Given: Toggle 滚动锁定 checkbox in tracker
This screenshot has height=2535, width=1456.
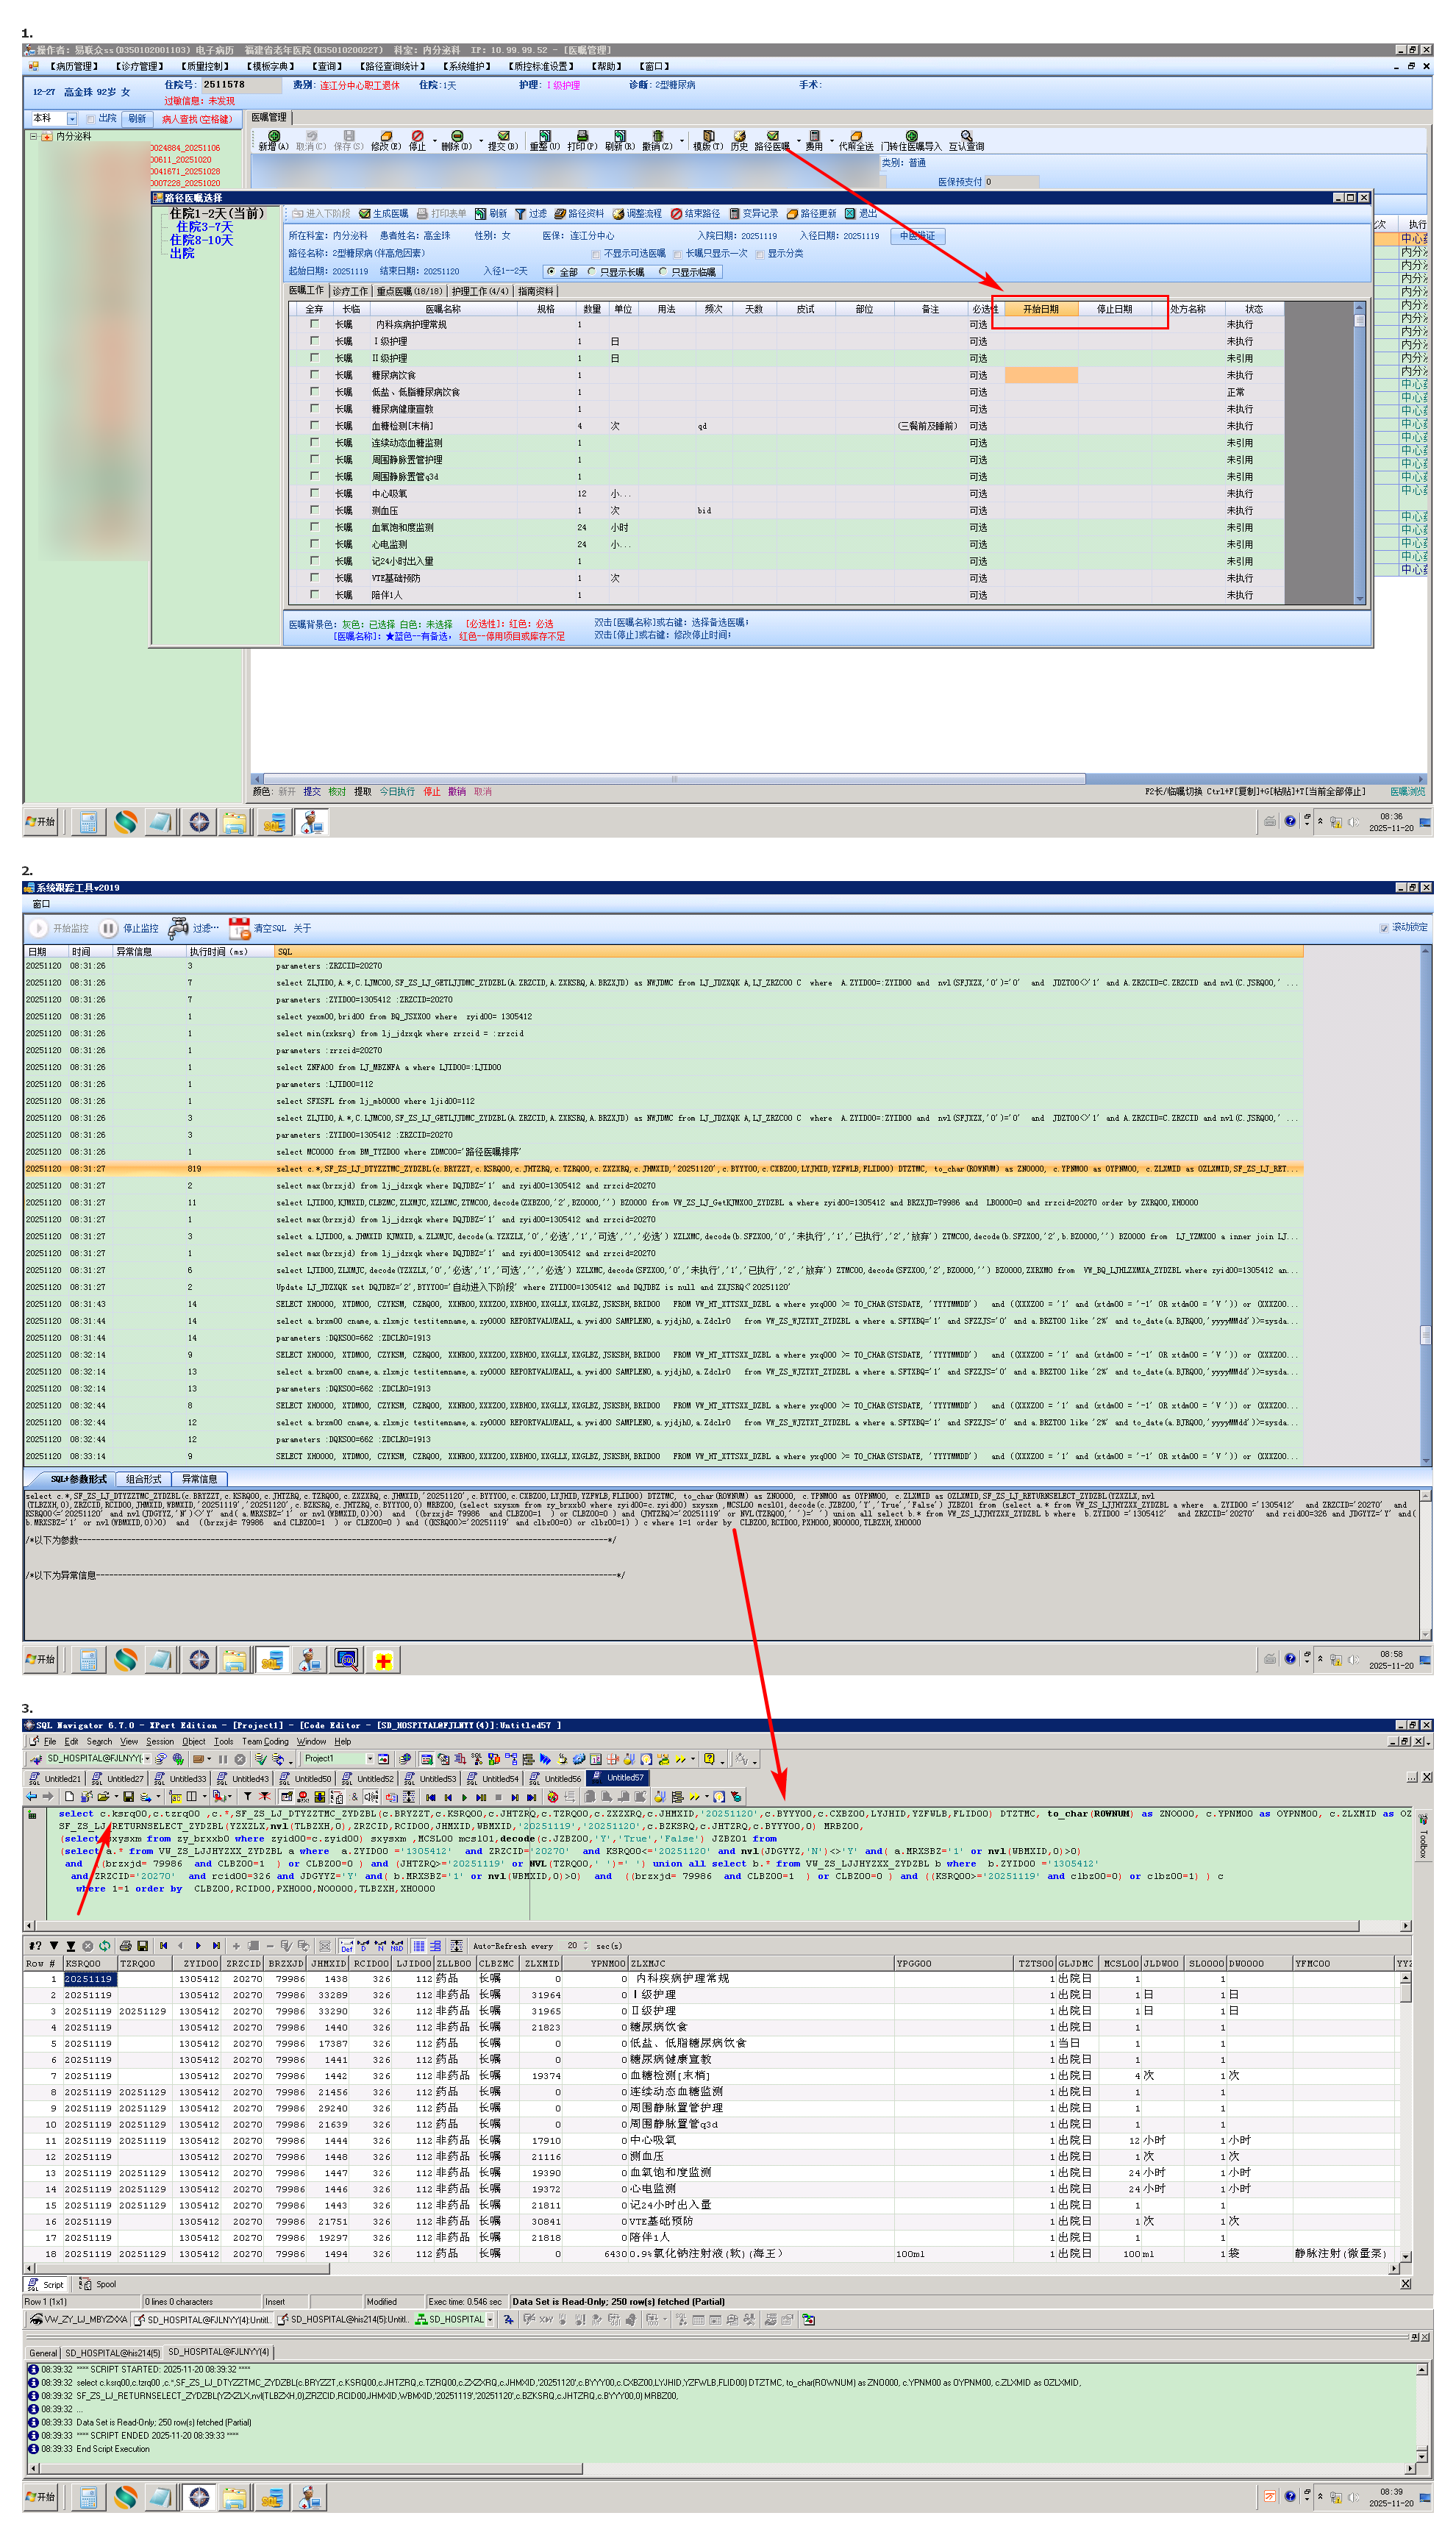Looking at the screenshot, I should click(x=1384, y=927).
